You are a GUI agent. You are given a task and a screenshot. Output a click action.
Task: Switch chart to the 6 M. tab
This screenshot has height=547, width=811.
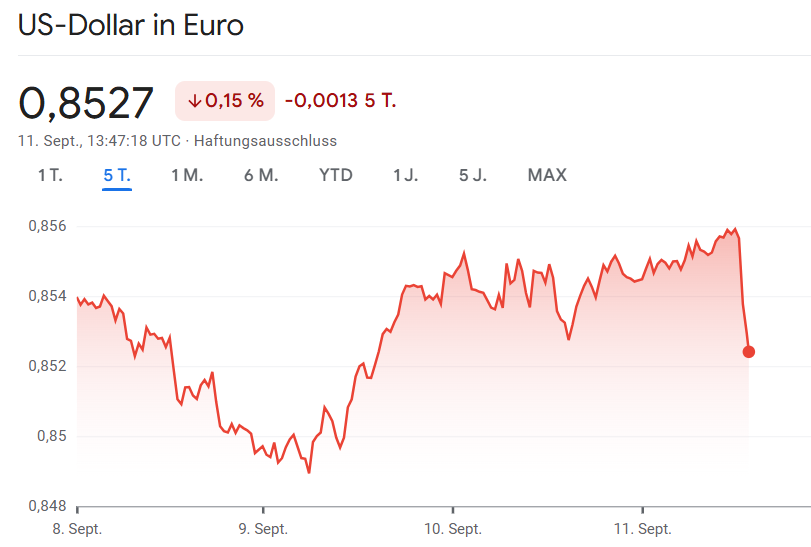click(261, 175)
